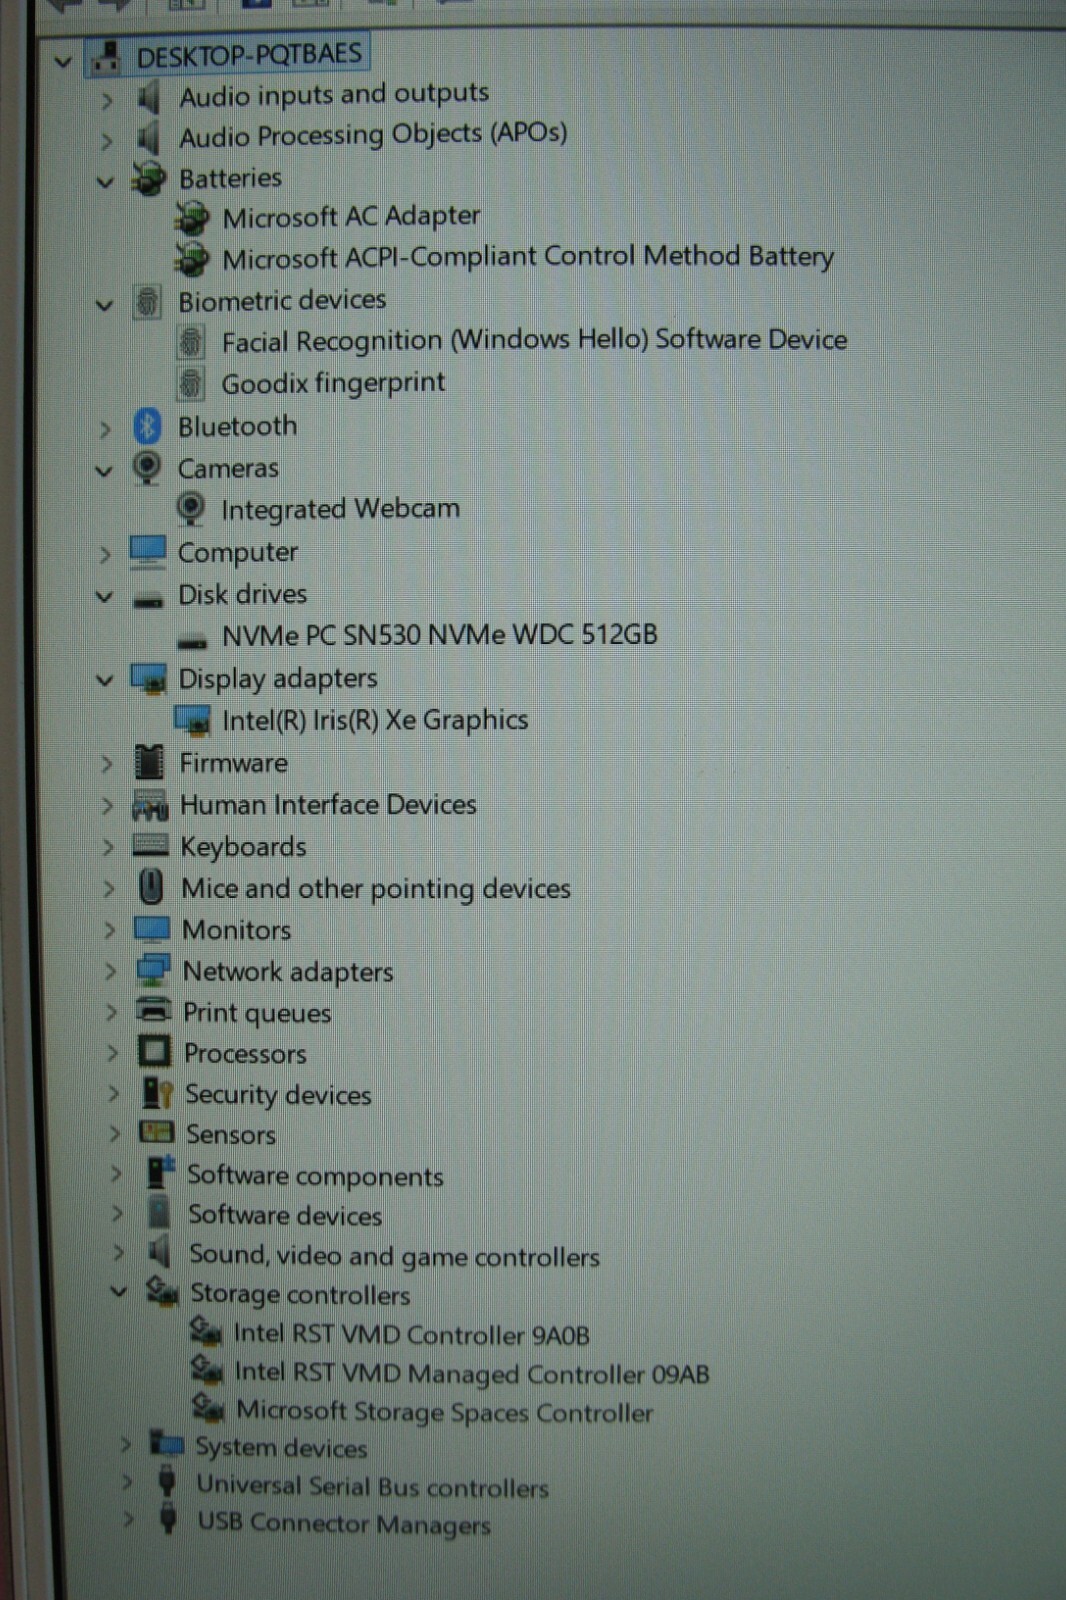
Task: Click the Security devices key icon
Action: 157,1093
